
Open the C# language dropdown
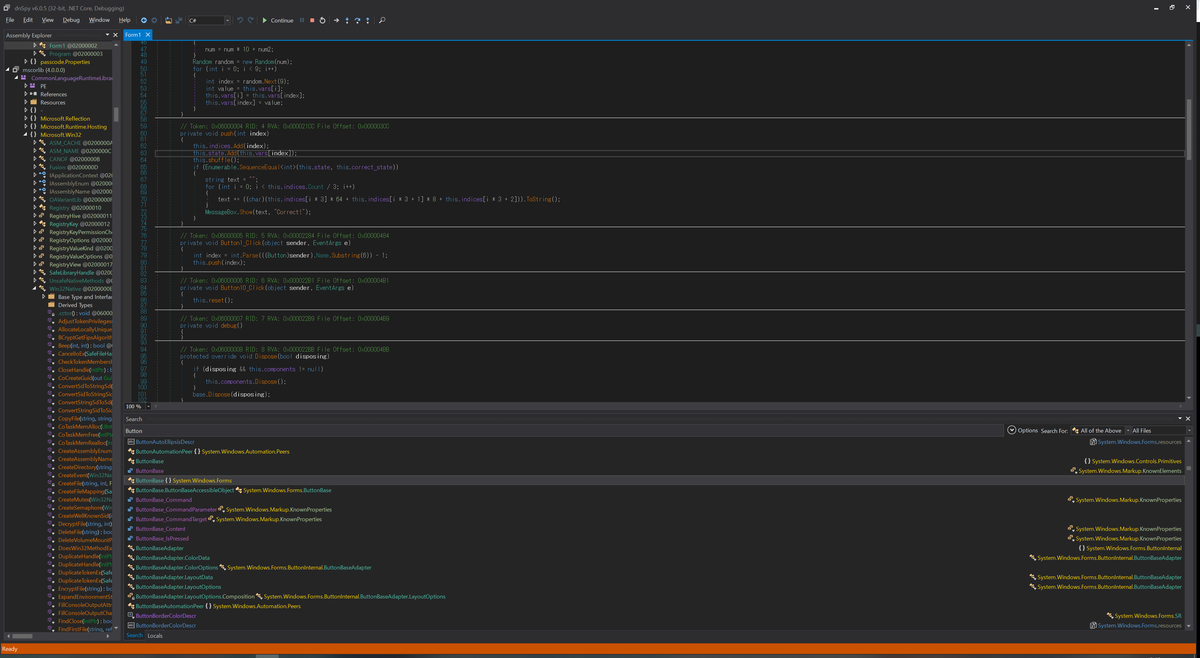[x=210, y=20]
